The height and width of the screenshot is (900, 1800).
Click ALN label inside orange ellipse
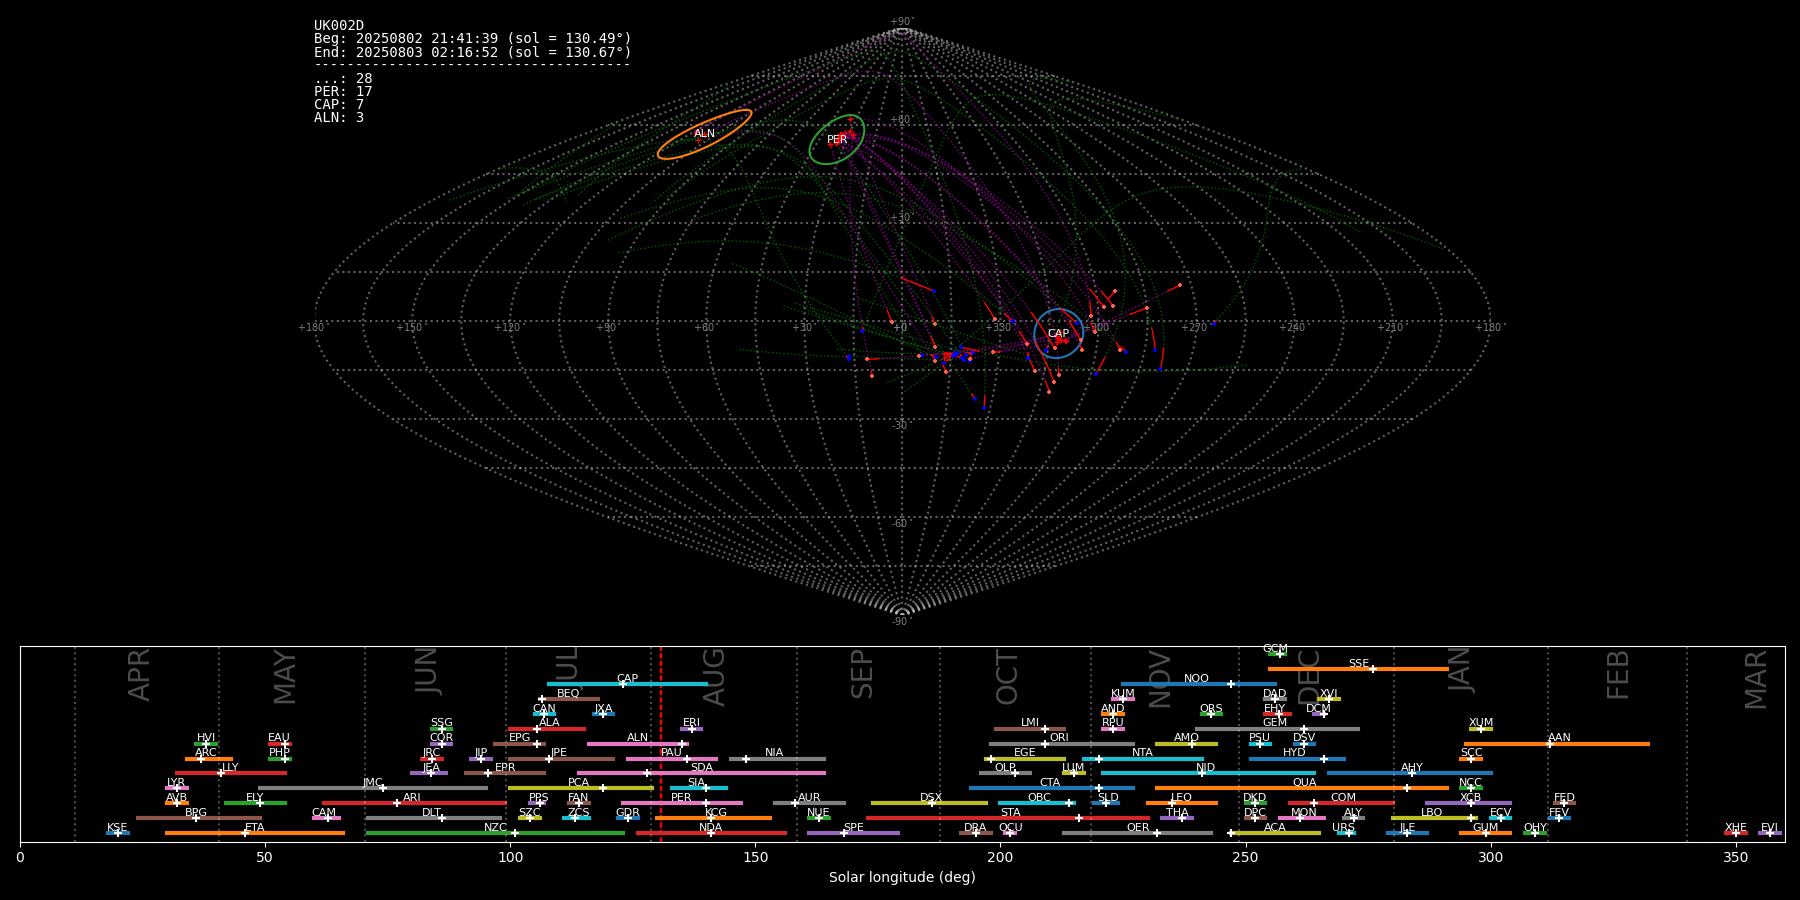704,133
